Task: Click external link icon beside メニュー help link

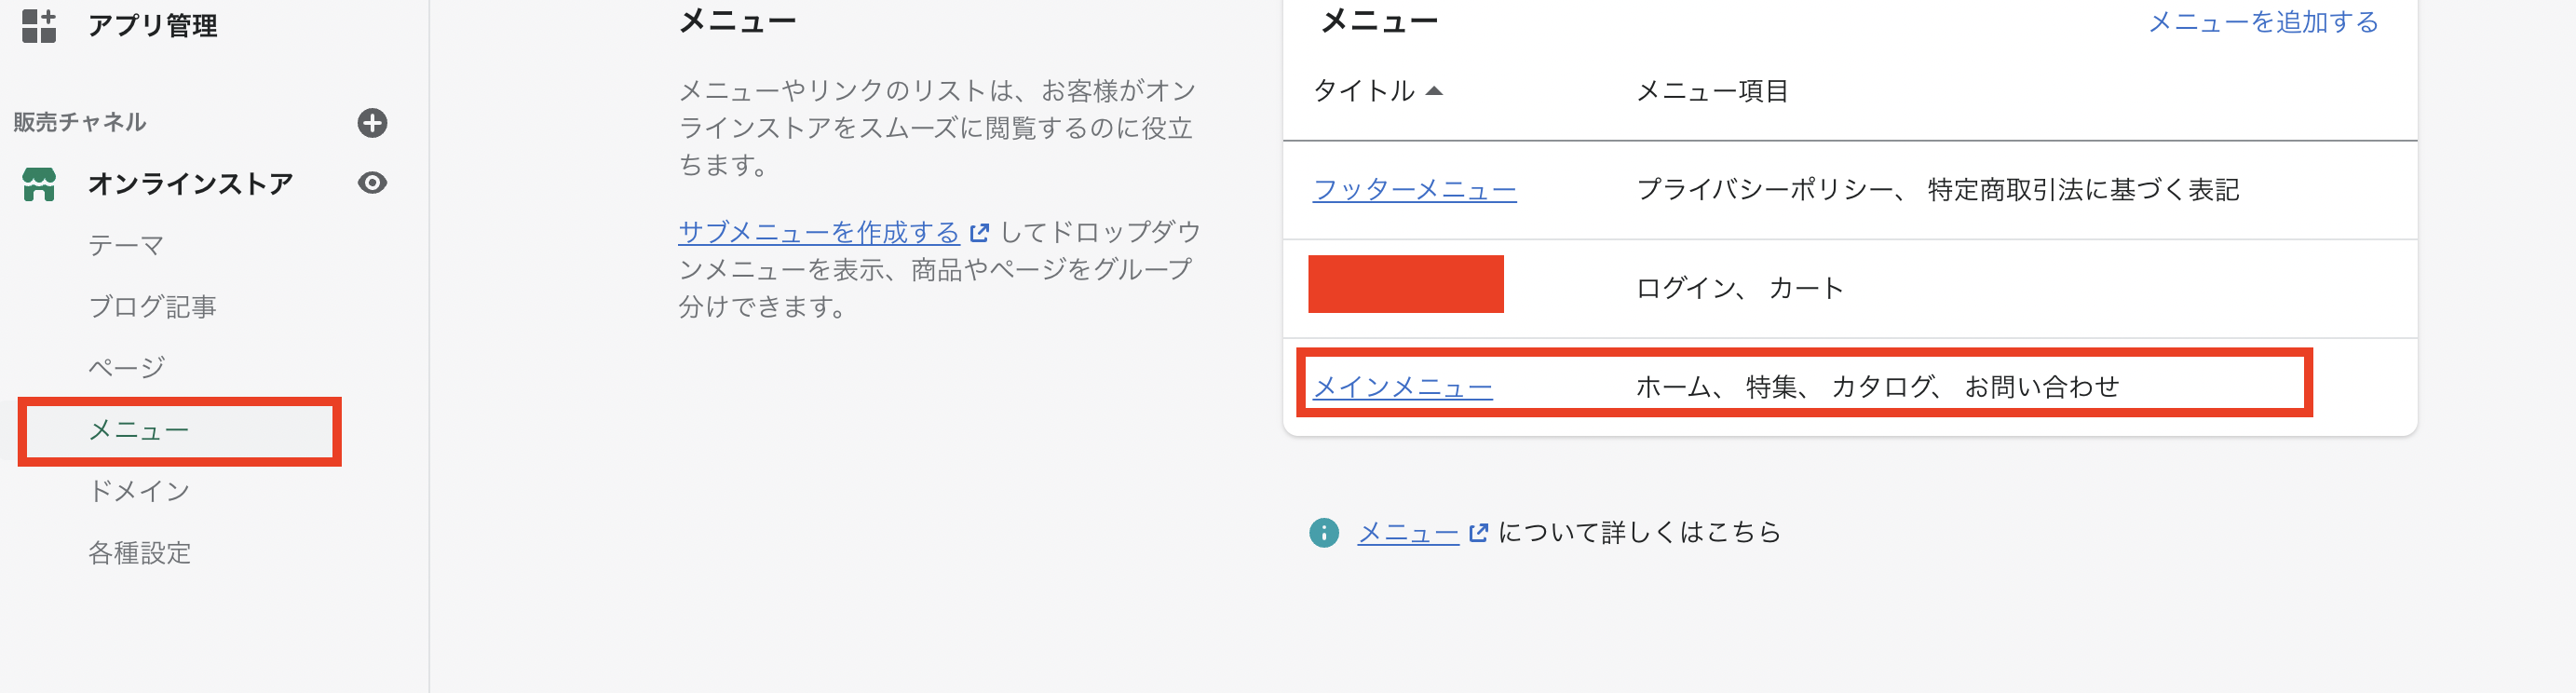Action: tap(1478, 533)
